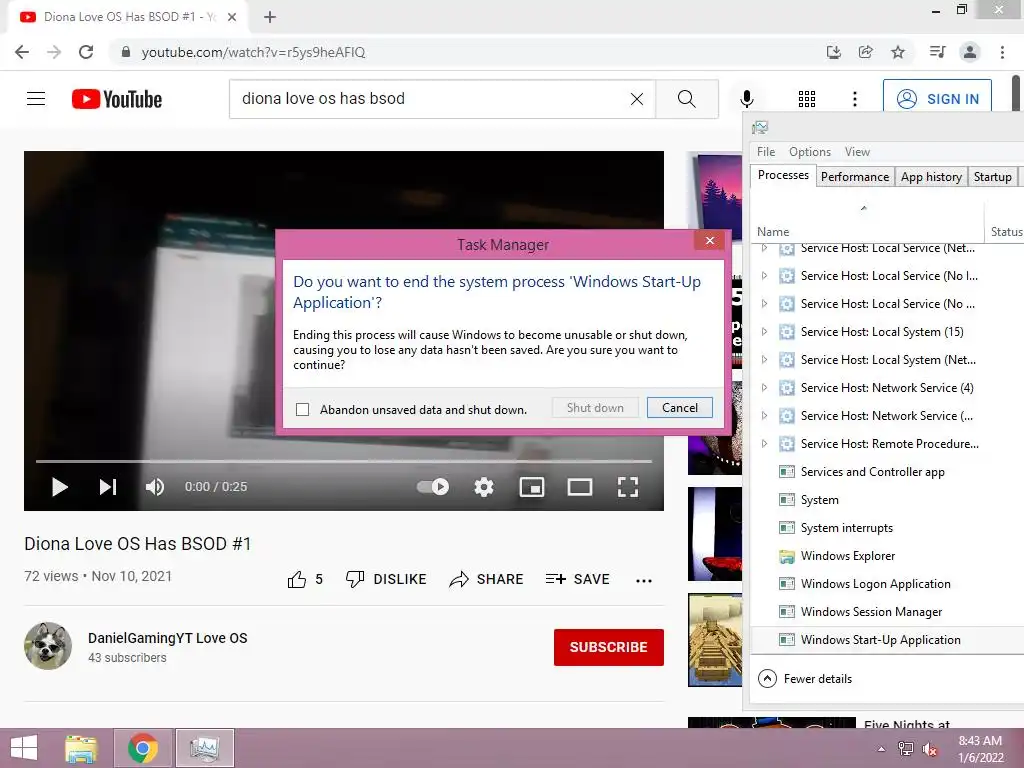
Task: Select Windows Logon Application process row
Action: pos(875,584)
